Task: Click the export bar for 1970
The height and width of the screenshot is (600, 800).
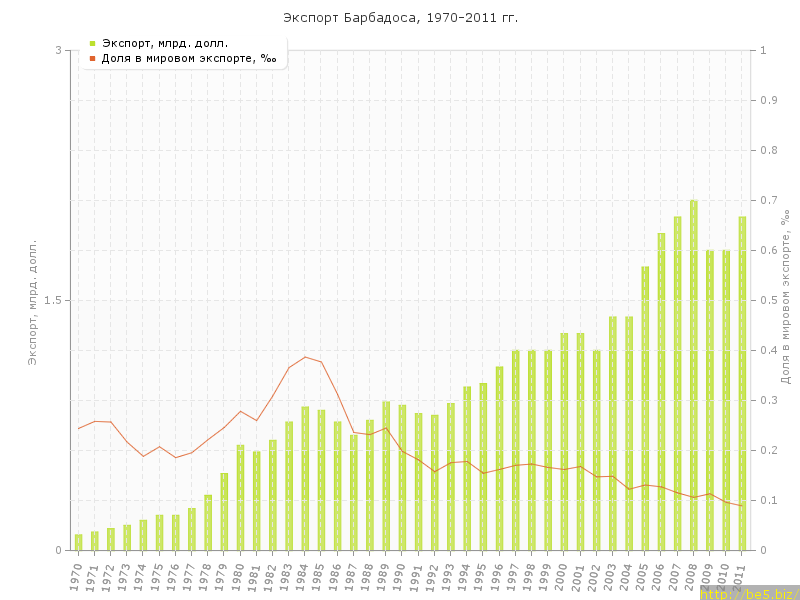Action: pos(78,542)
